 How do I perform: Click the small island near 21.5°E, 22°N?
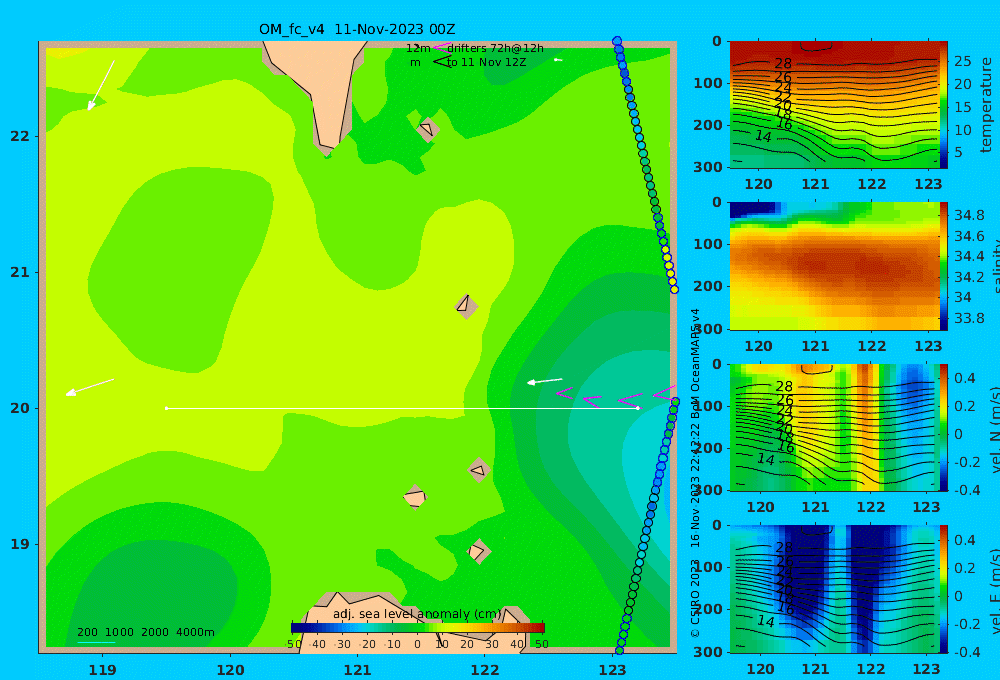428,129
